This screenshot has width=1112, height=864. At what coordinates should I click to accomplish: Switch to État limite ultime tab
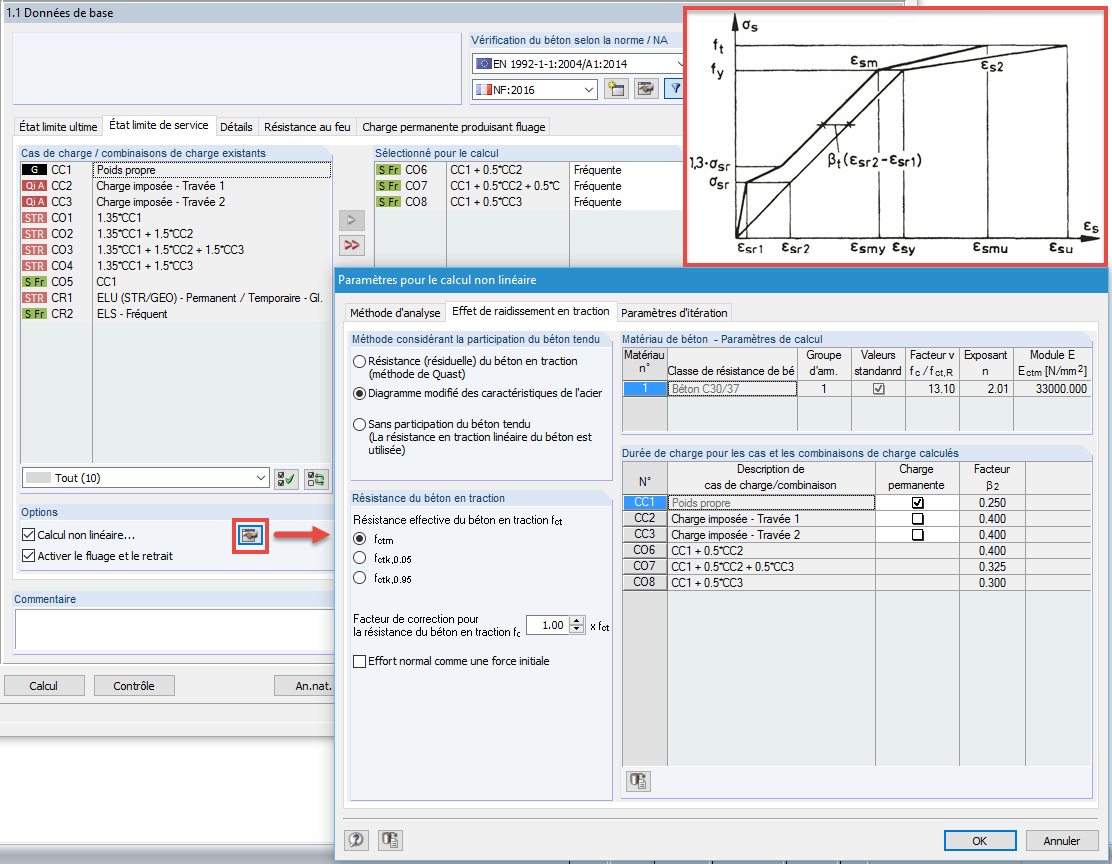click(58, 127)
